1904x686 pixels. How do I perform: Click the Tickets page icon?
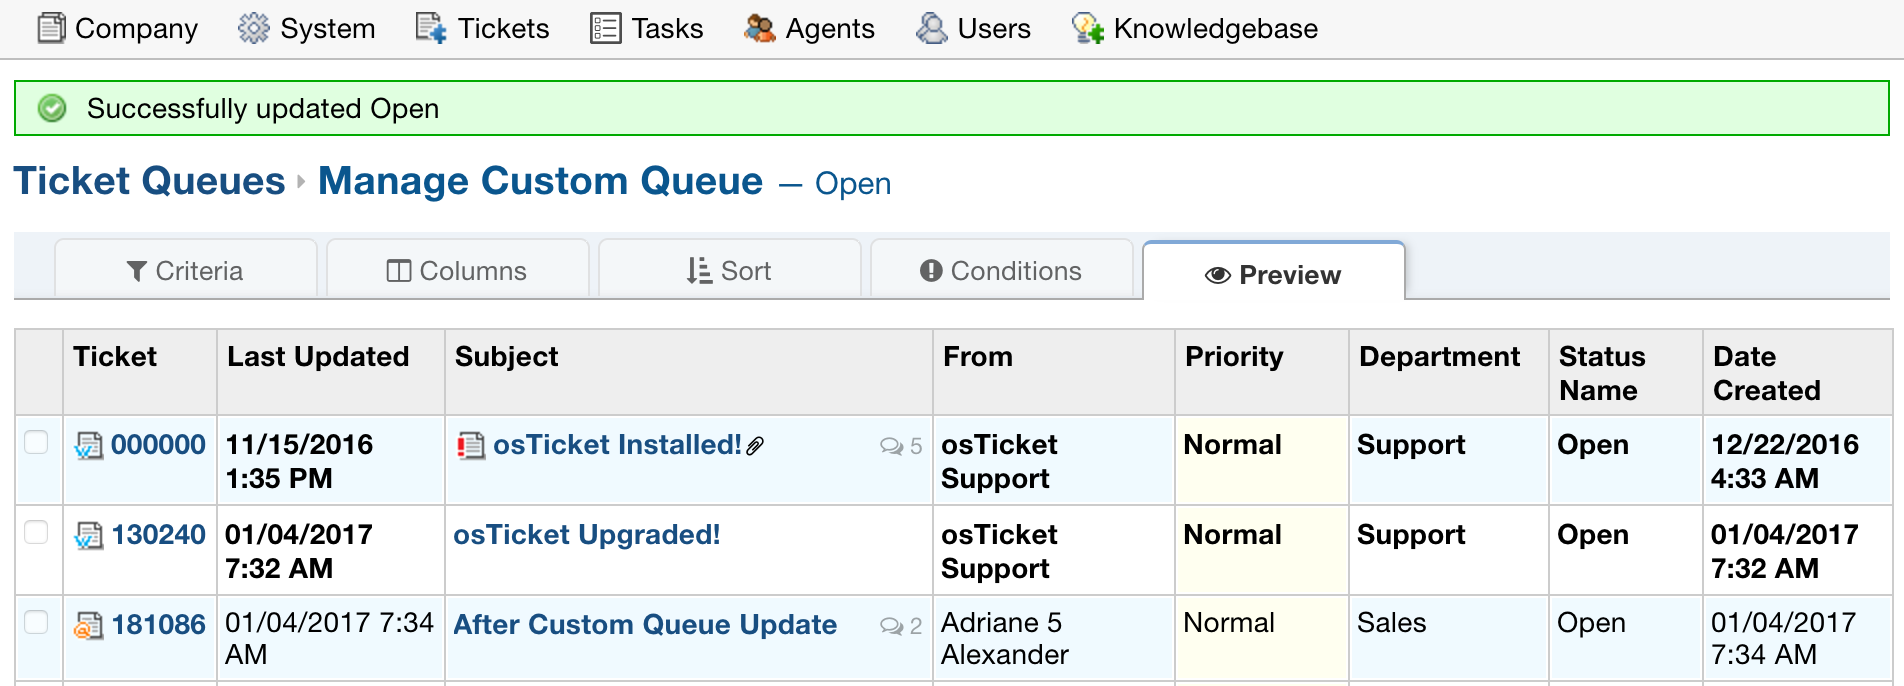coord(431,28)
